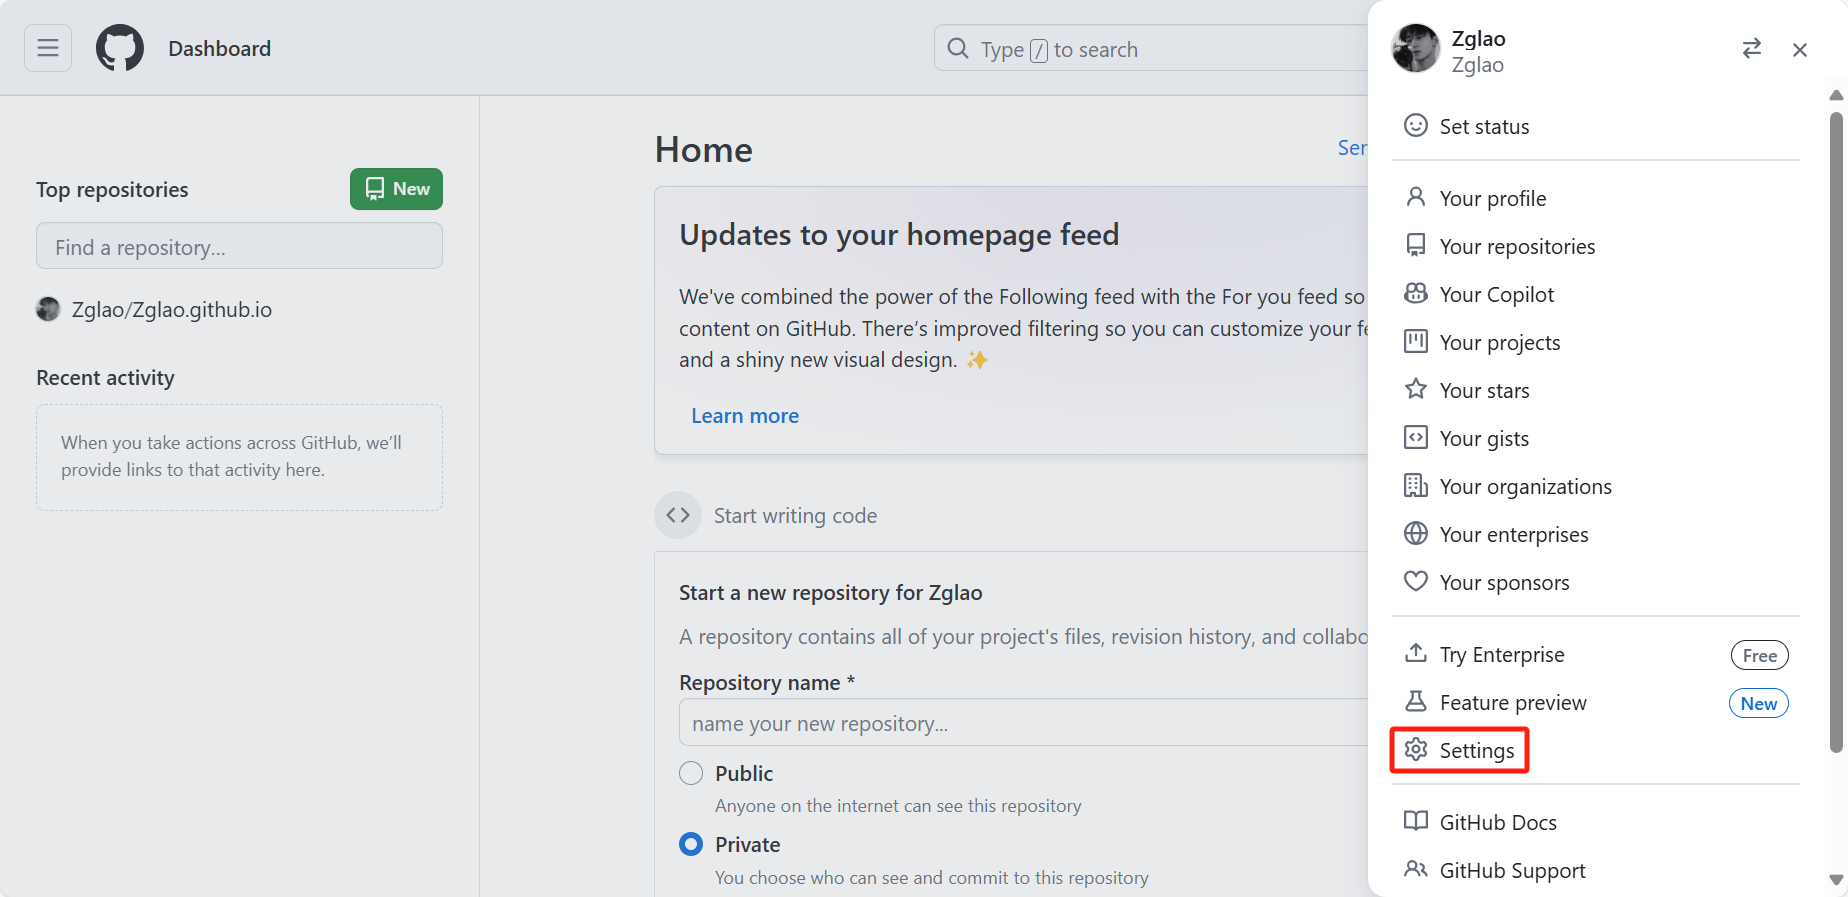Open the Zglao/Zglao.github.io repository link
The image size is (1848, 897).
[172, 310]
